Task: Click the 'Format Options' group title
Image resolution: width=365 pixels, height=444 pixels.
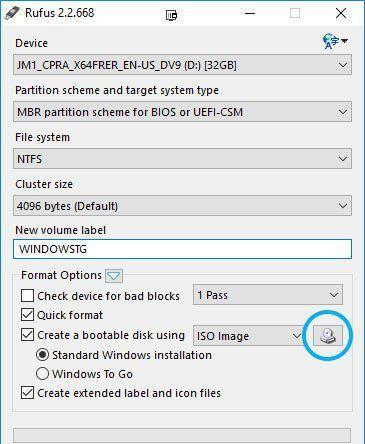Action: point(61,275)
